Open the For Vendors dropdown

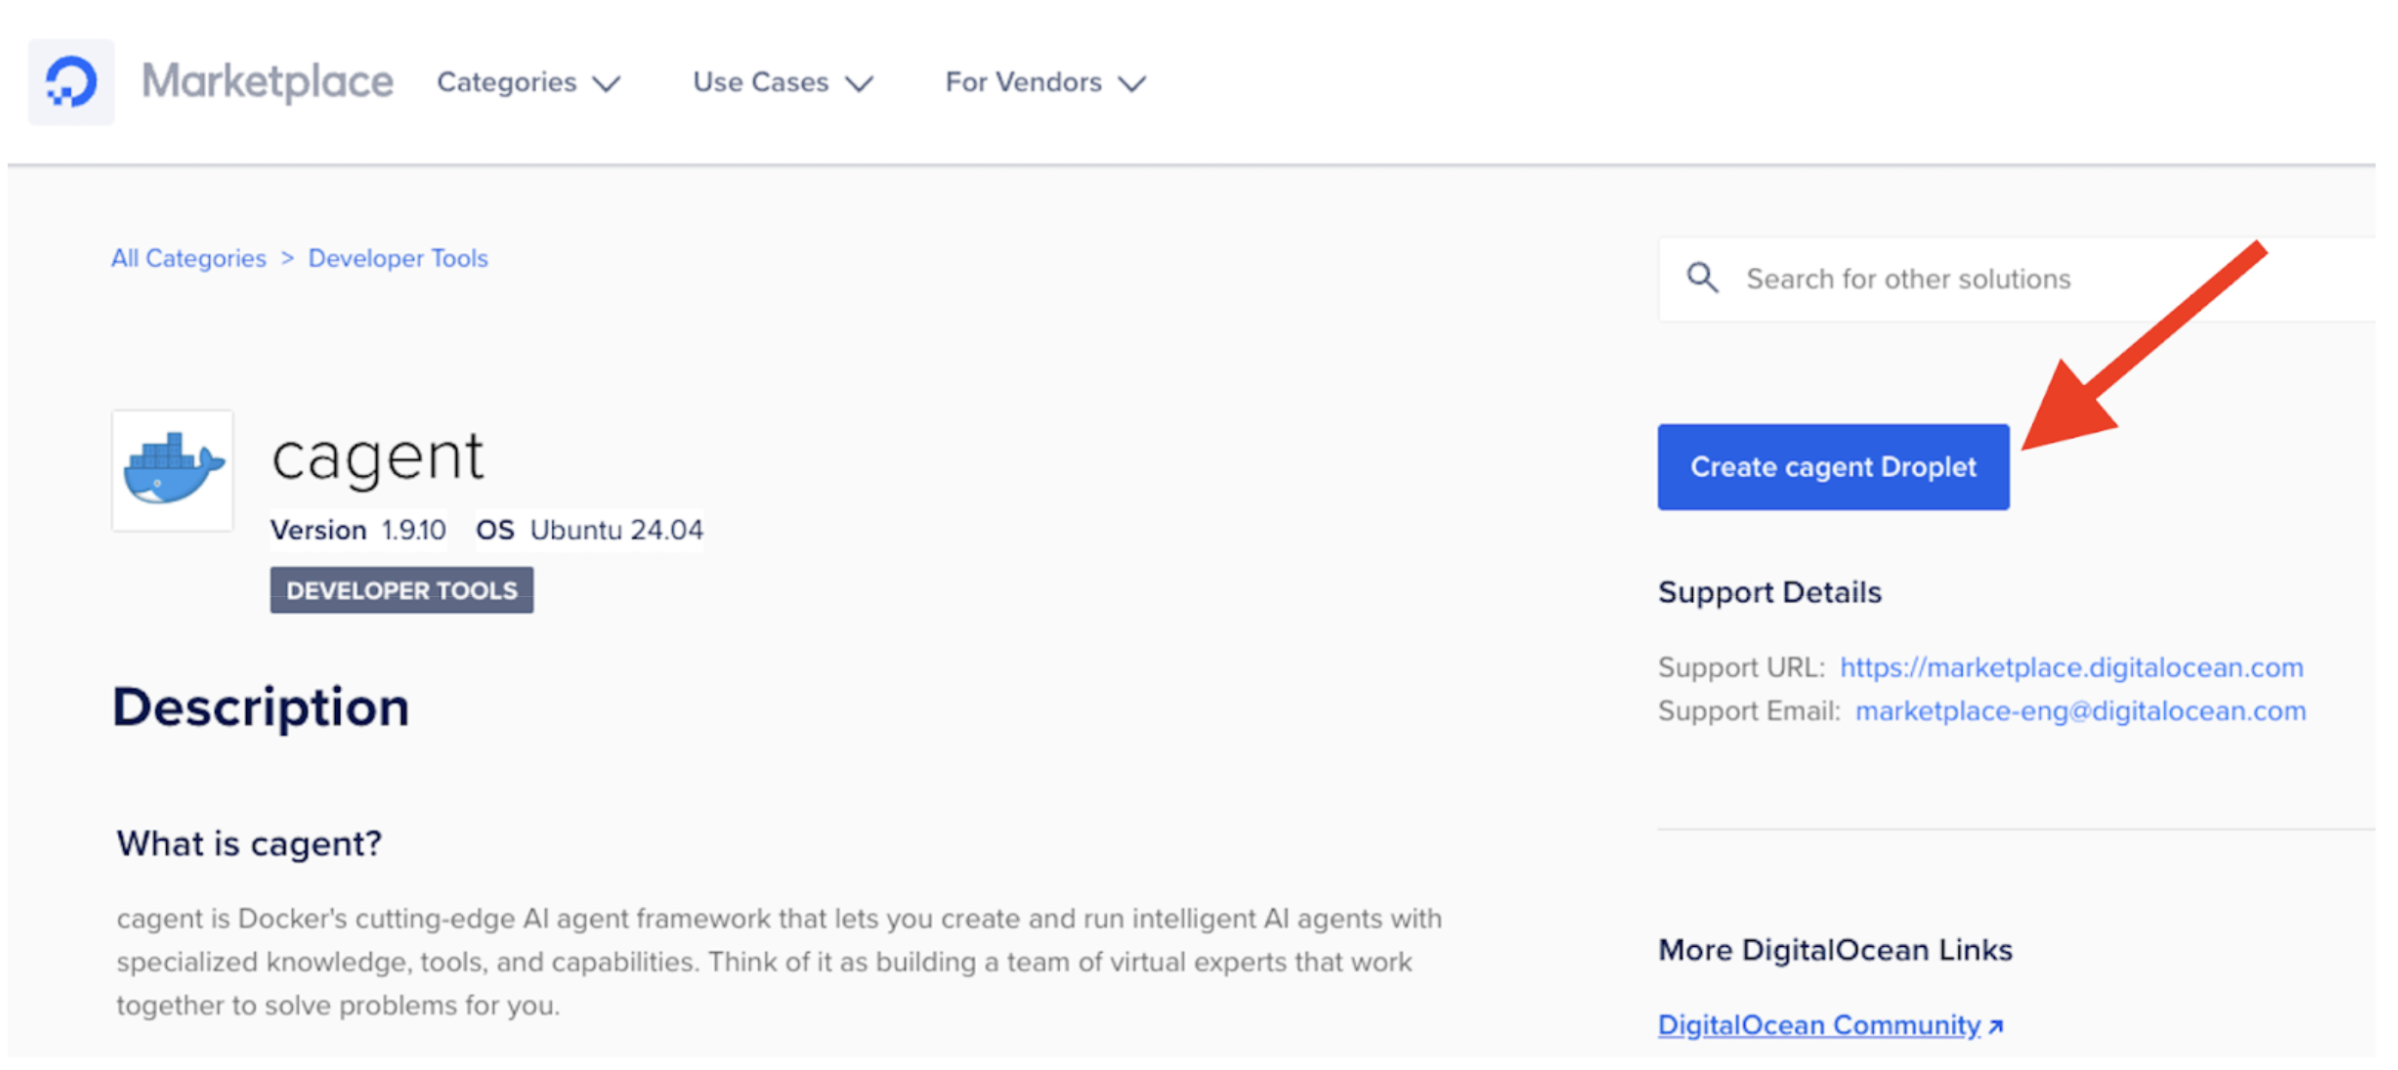click(x=1043, y=83)
